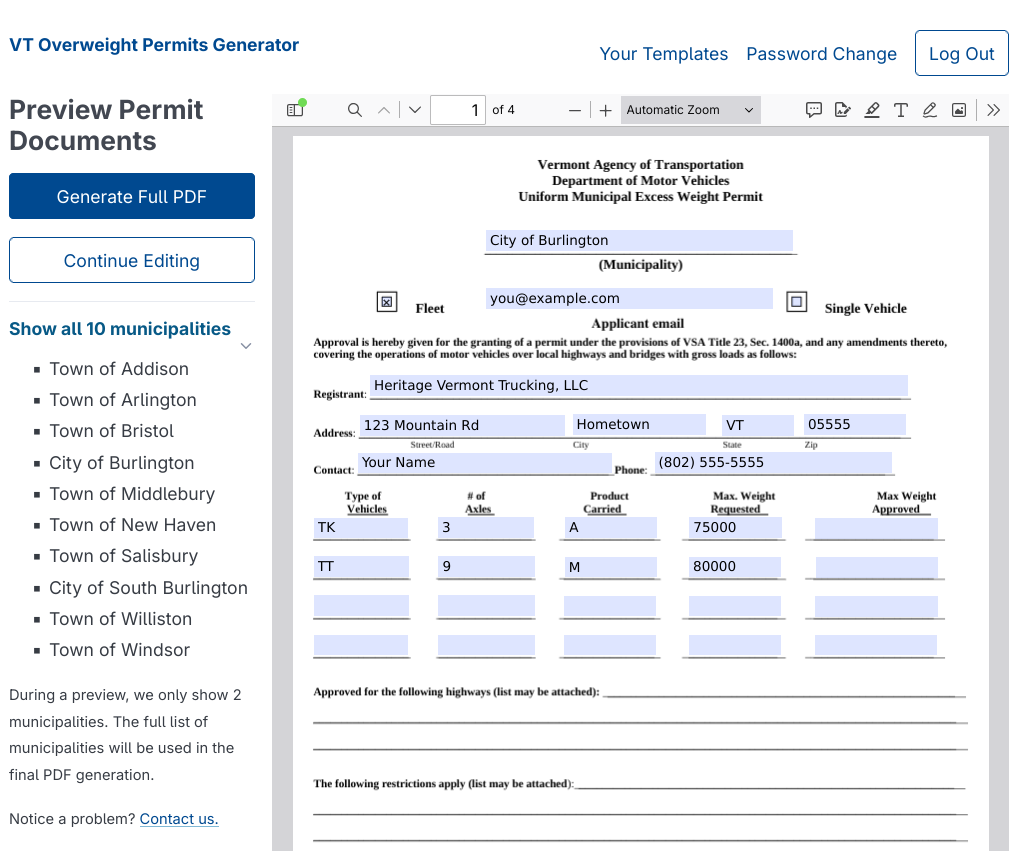Viewport: 1020px width, 851px height.
Task: Select the add signature tool
Action: (x=842, y=110)
